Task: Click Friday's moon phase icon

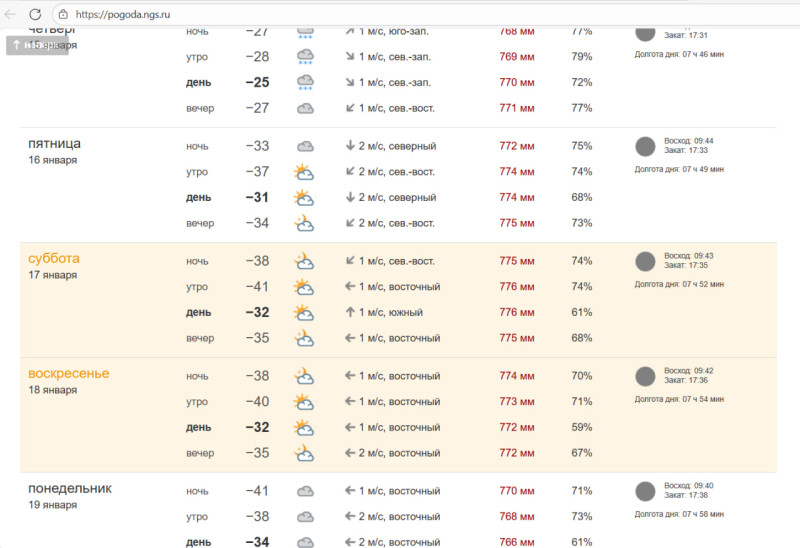Action: point(646,147)
